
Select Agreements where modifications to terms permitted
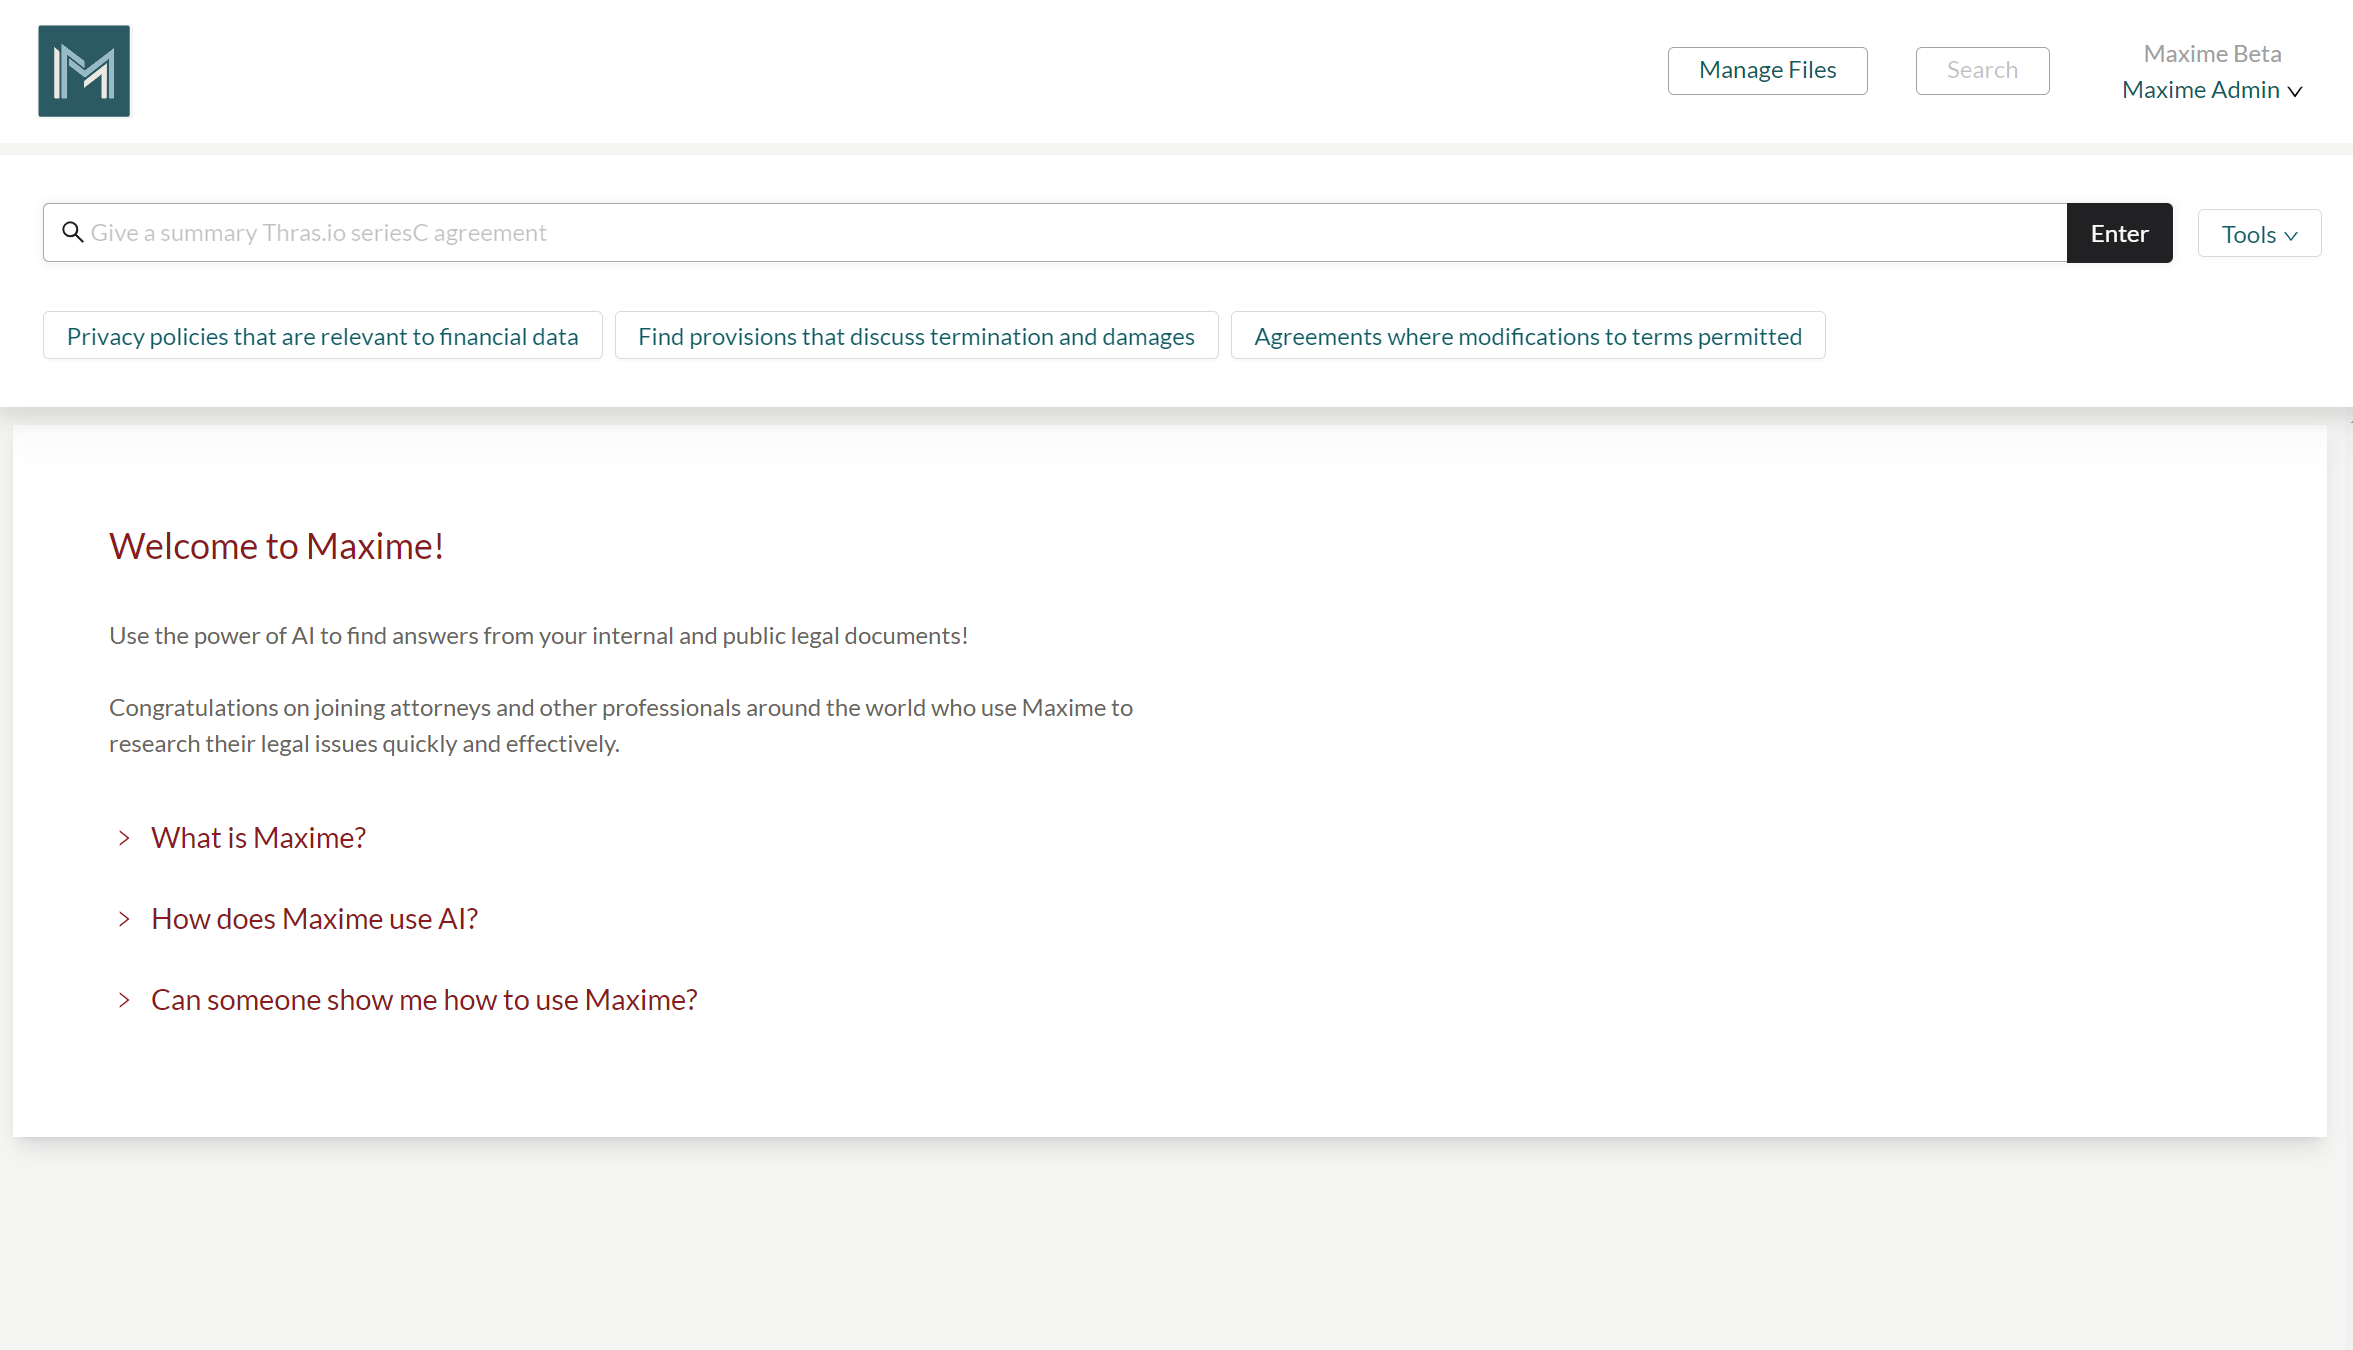(x=1527, y=336)
